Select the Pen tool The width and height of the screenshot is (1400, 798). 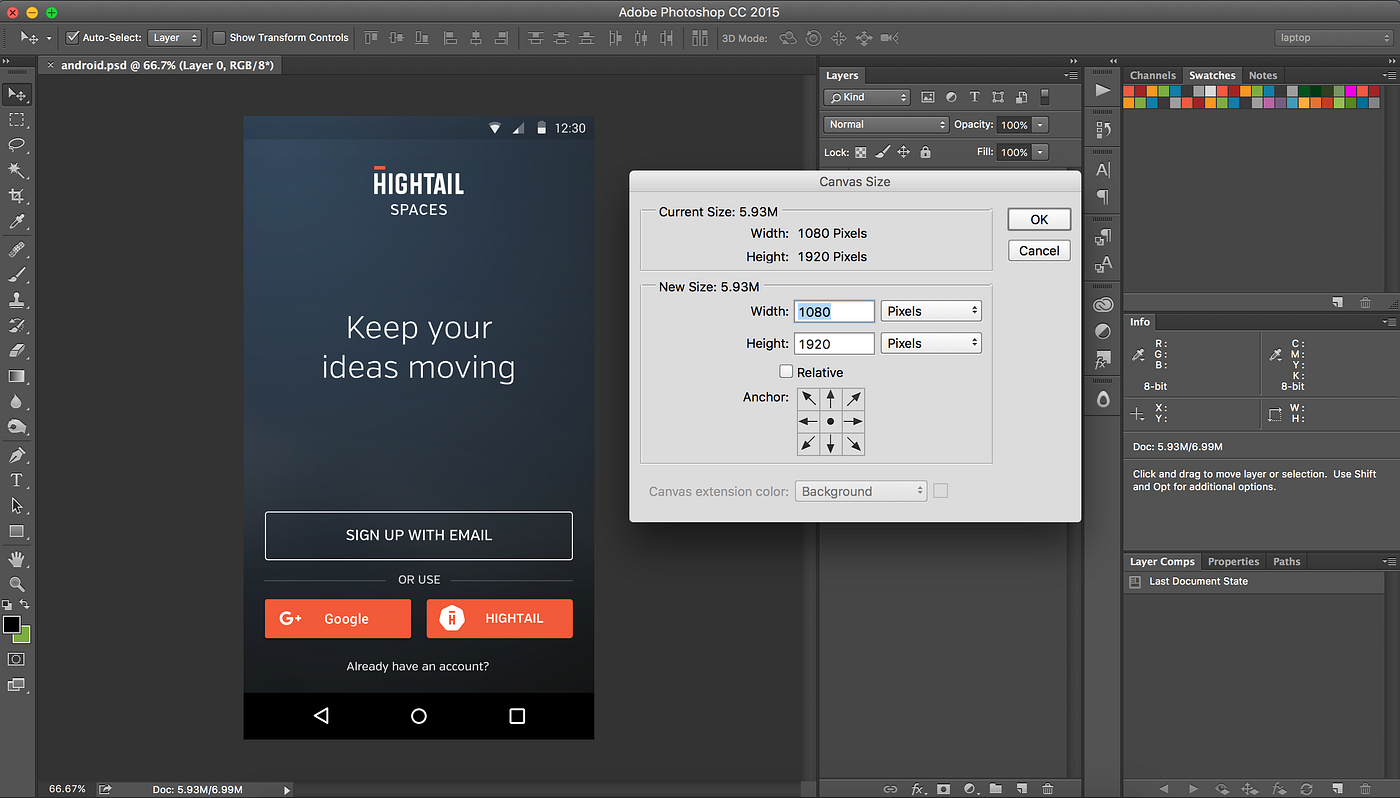click(17, 455)
